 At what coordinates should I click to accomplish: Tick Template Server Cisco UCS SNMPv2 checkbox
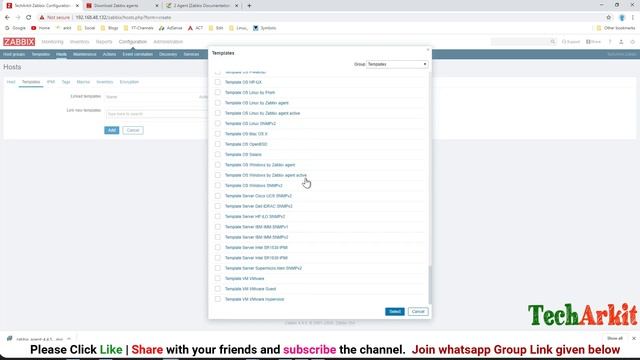pos(218,196)
